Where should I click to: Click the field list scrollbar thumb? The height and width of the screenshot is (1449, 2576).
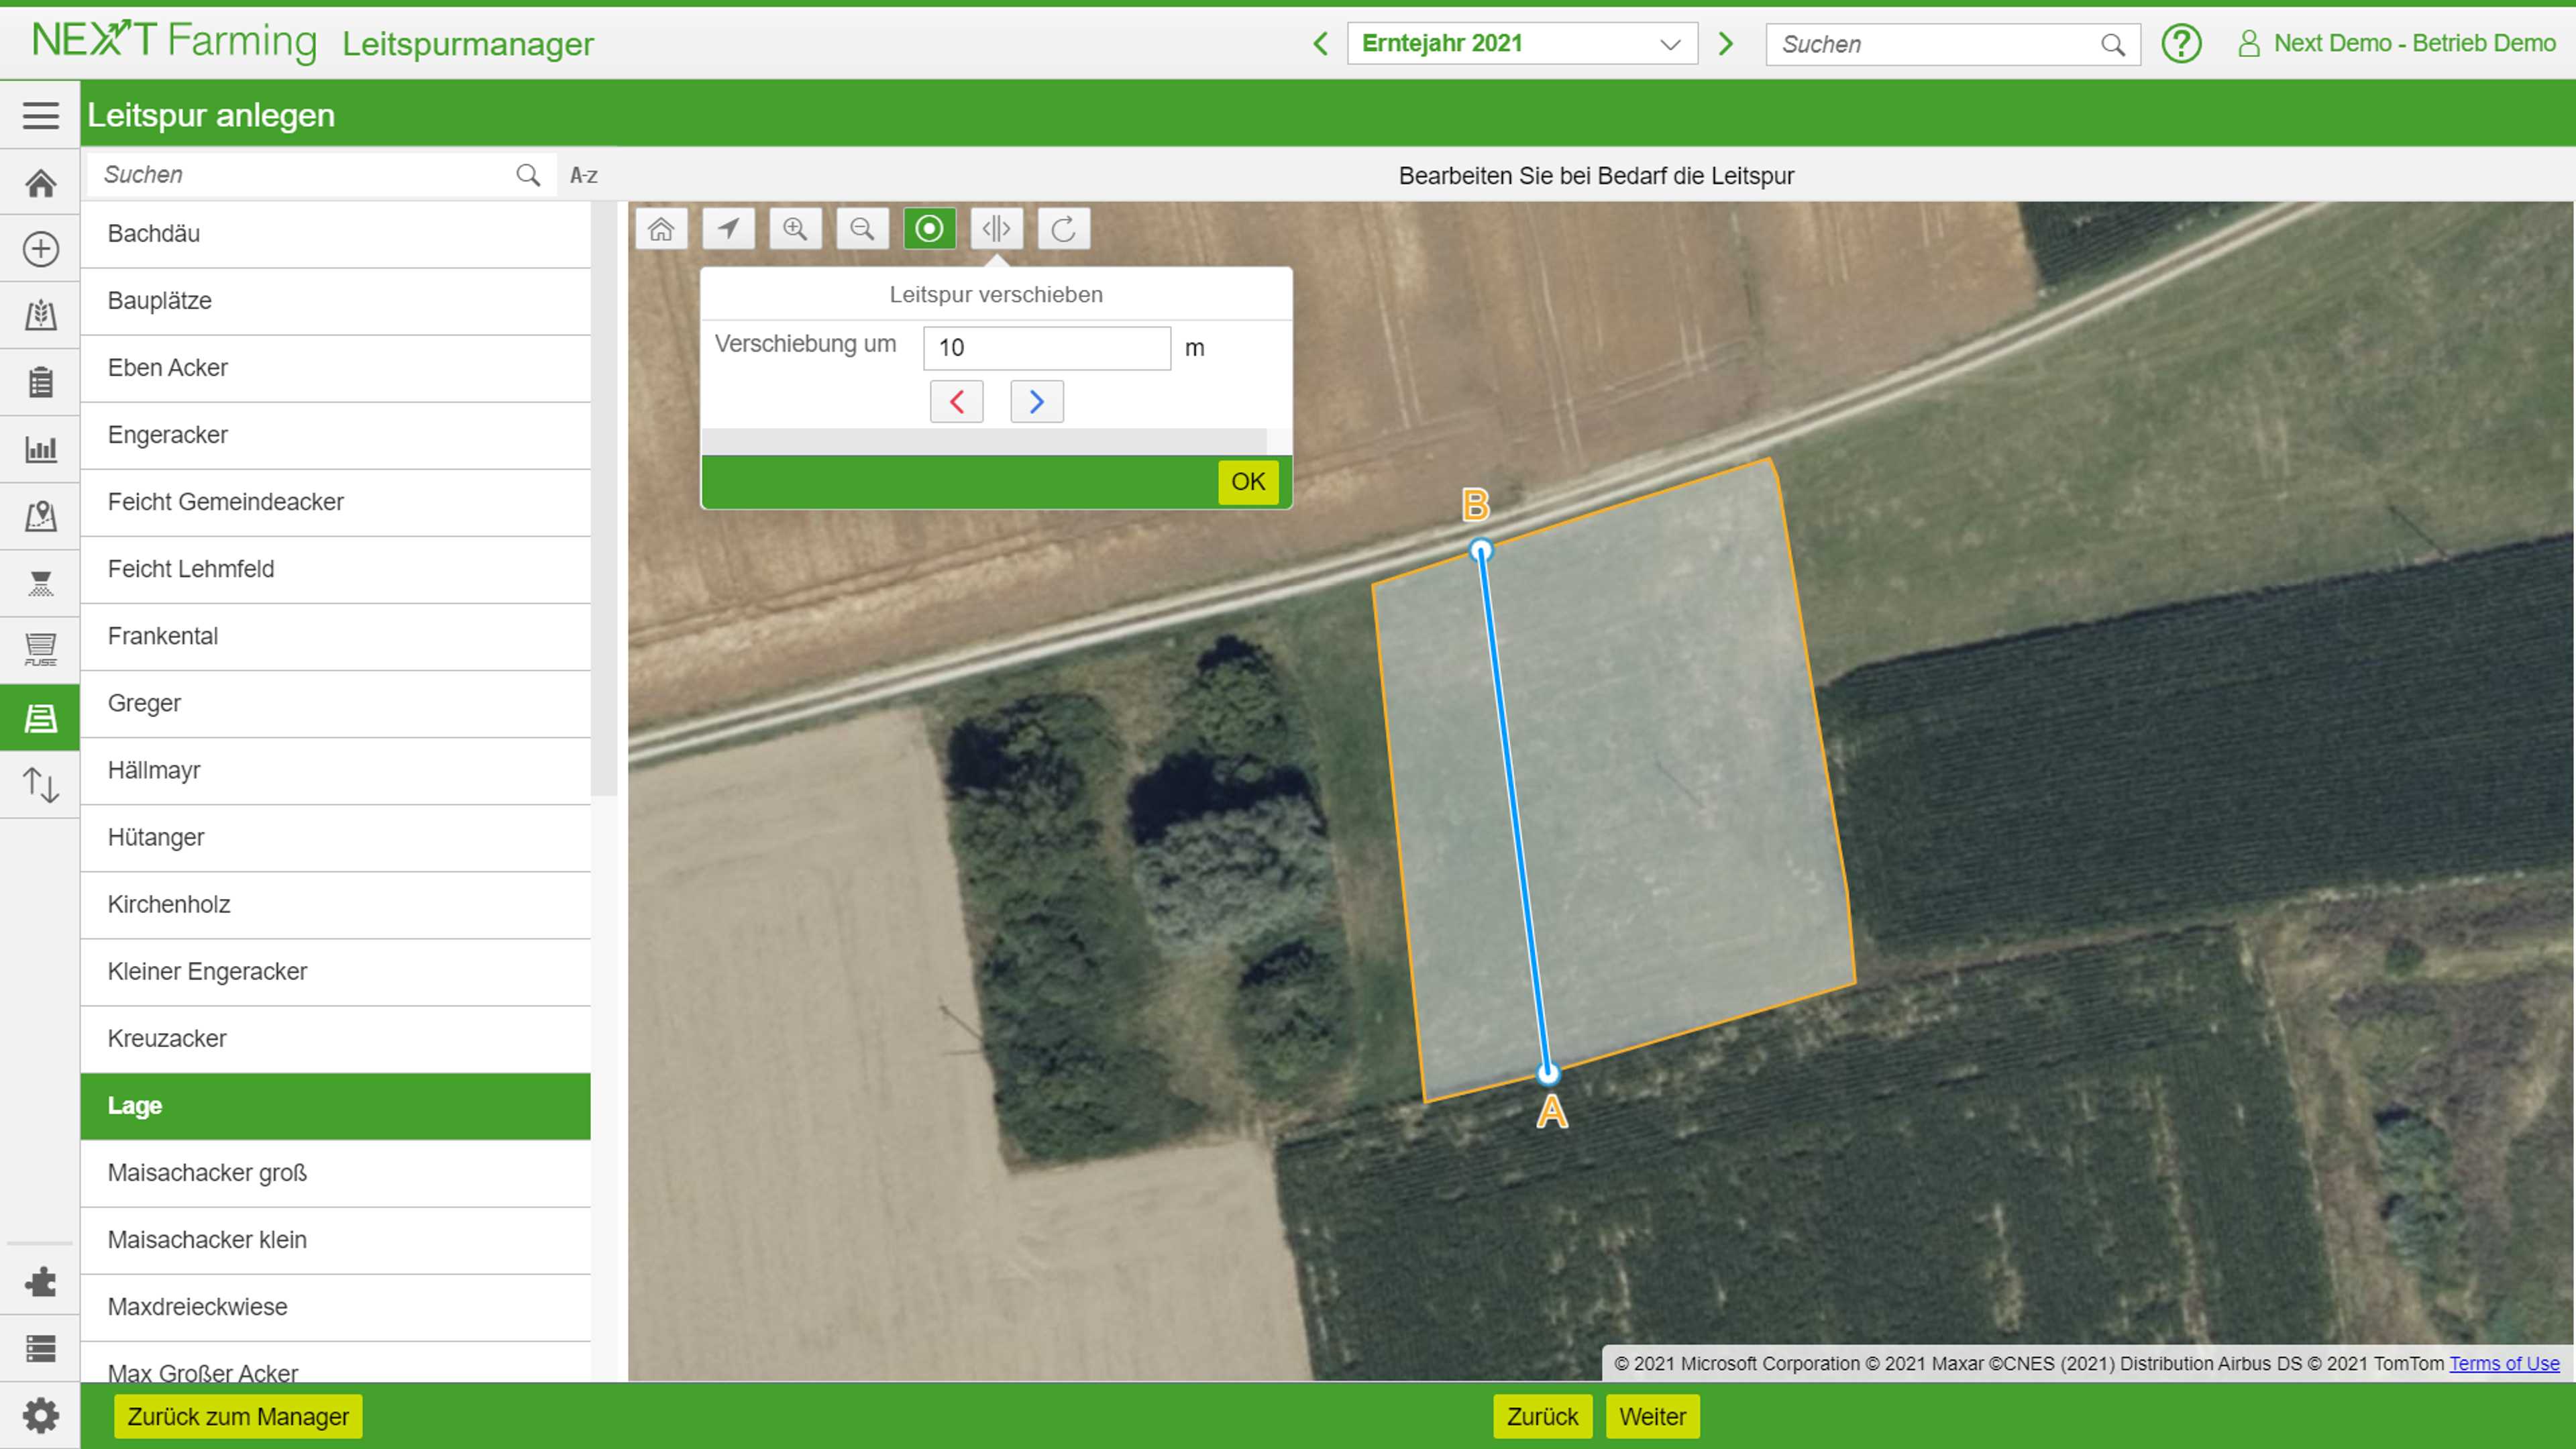pyautogui.click(x=603, y=498)
